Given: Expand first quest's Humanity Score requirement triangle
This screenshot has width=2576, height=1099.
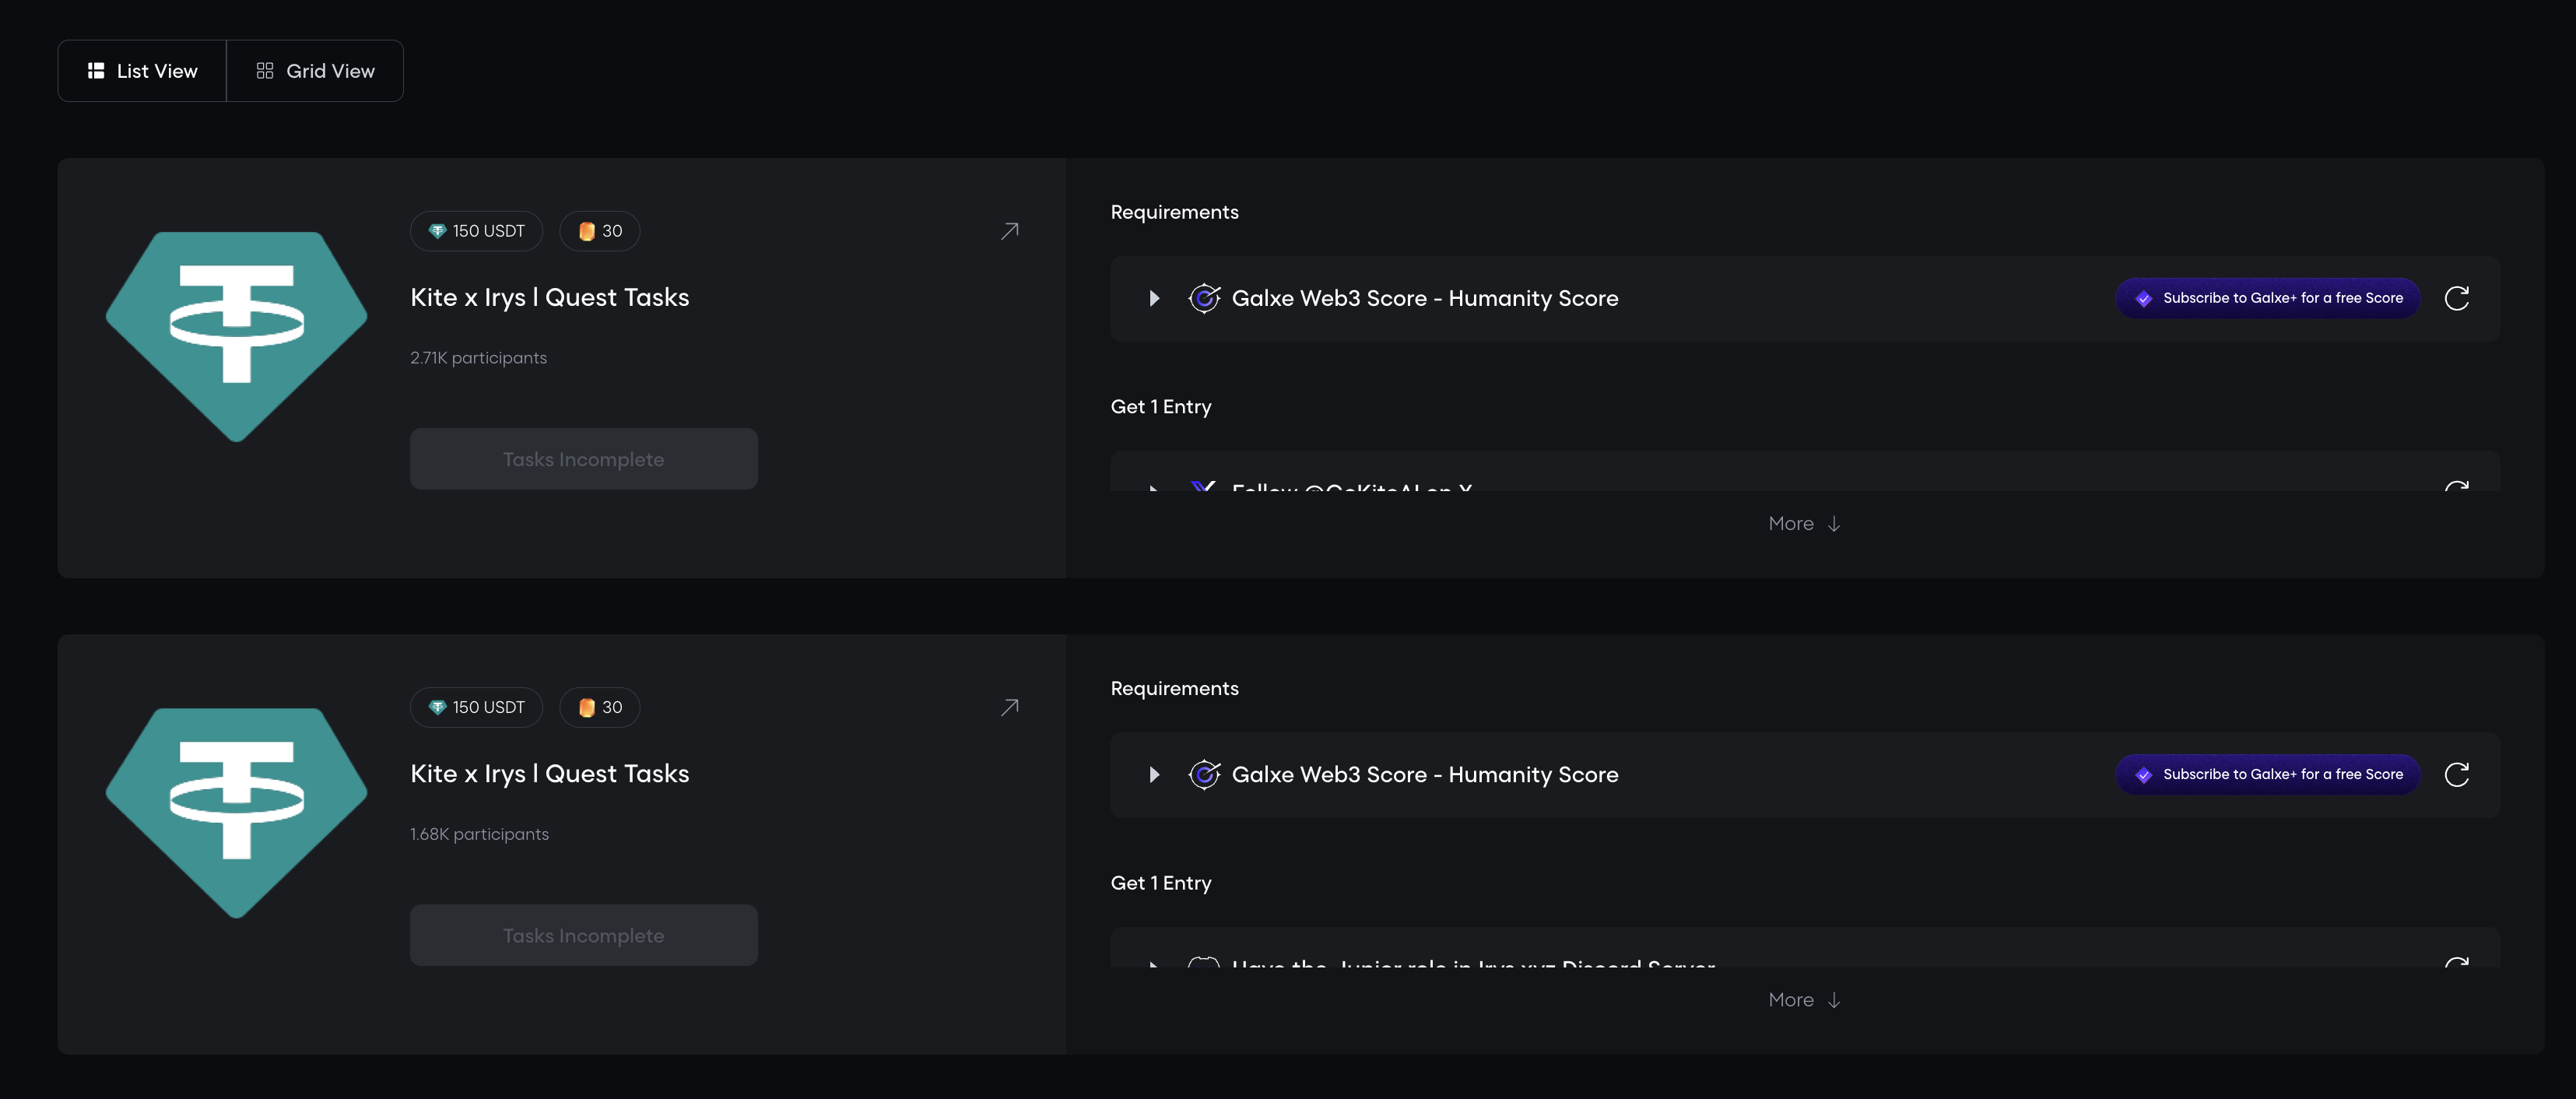Looking at the screenshot, I should coord(1154,298).
